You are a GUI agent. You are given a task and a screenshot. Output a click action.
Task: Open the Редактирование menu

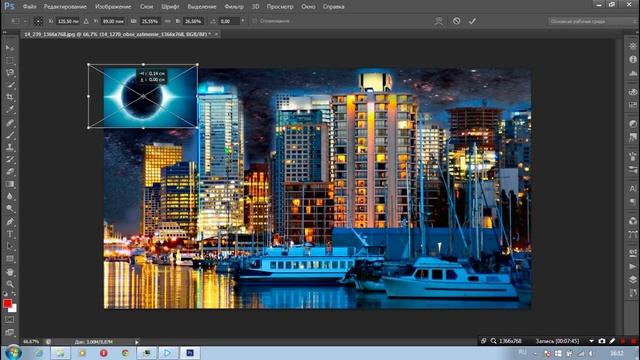(65, 7)
